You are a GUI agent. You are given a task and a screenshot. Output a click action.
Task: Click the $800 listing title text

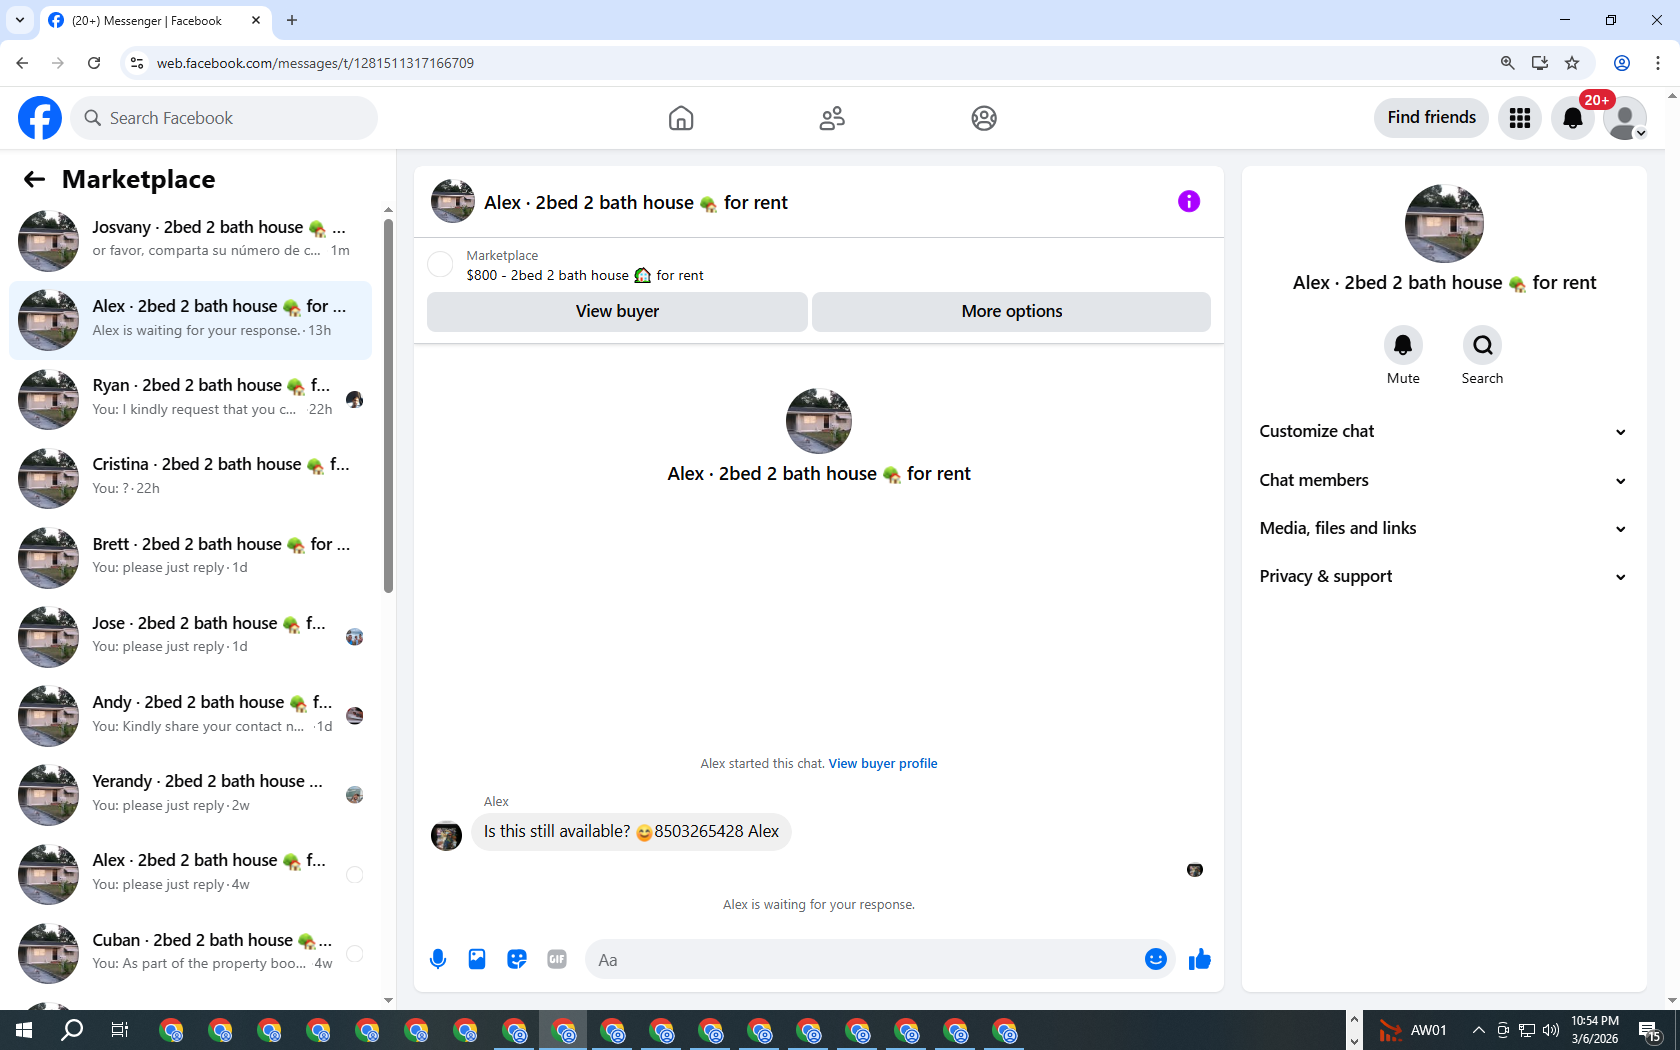(x=584, y=275)
